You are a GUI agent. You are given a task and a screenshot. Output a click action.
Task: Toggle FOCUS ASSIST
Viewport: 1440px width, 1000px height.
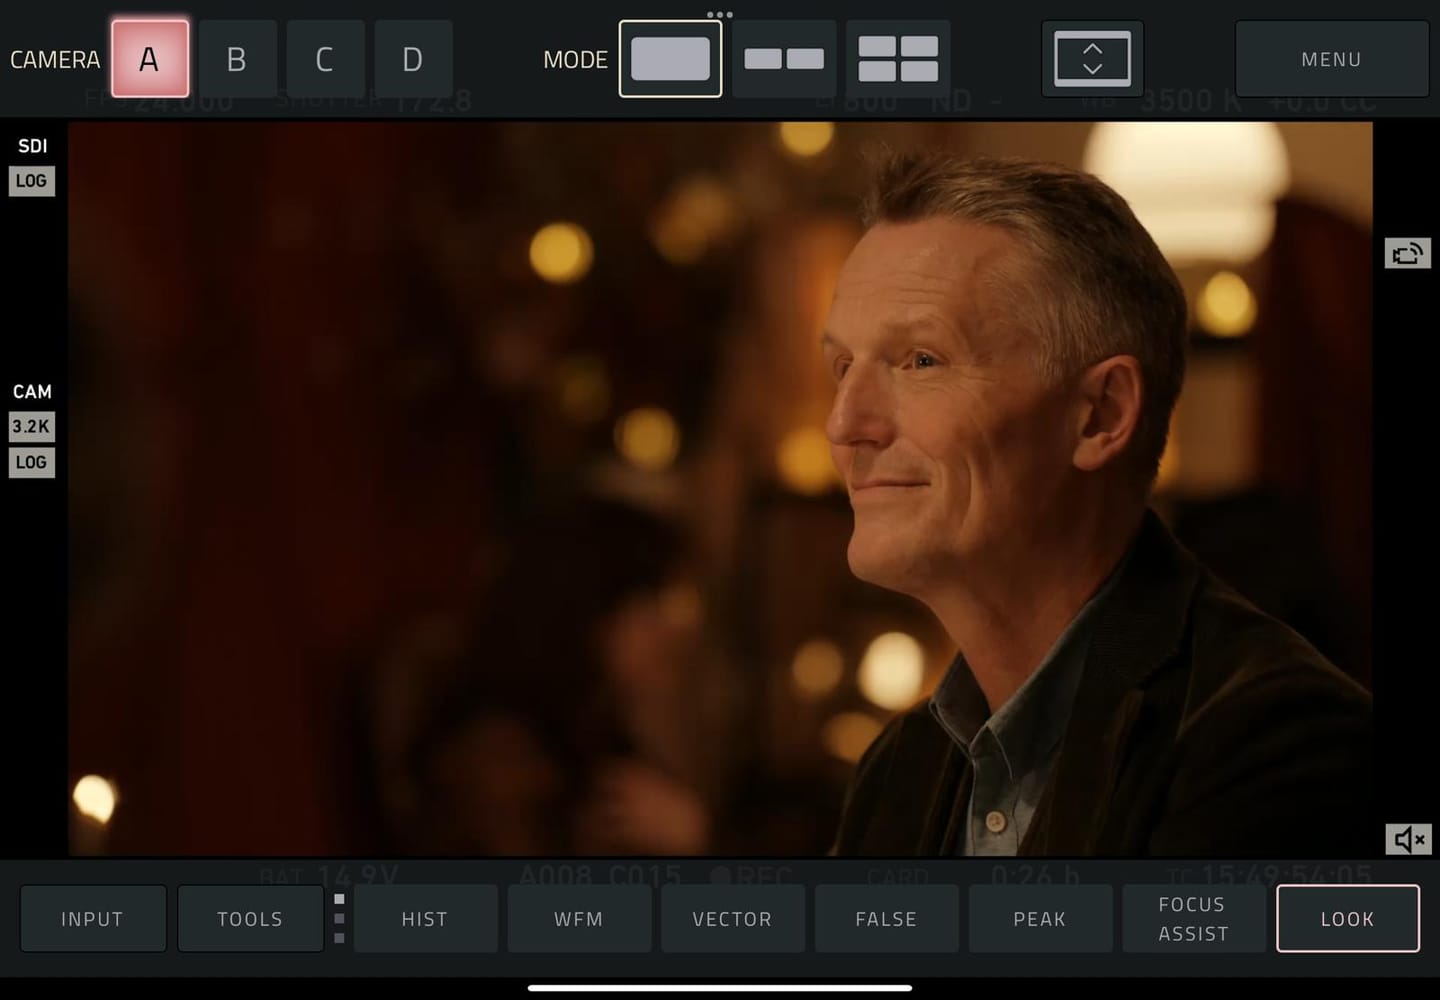[x=1194, y=918]
